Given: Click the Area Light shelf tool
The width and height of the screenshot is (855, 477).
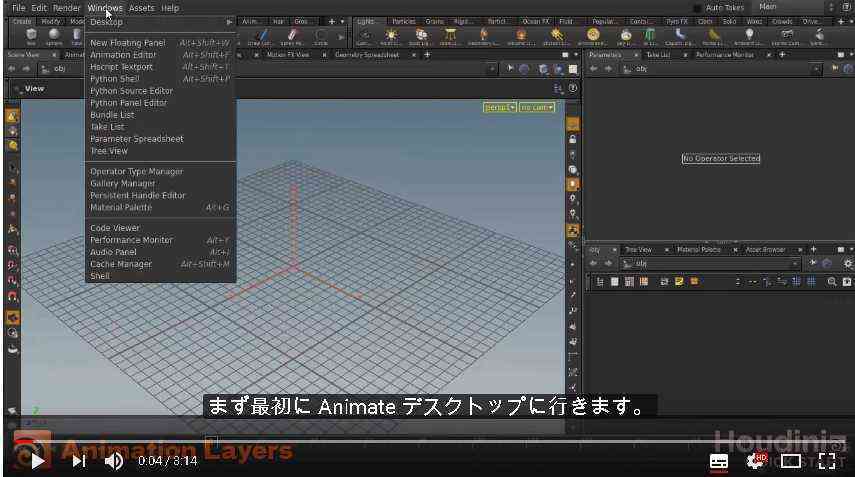Looking at the screenshot, I should 450,37.
